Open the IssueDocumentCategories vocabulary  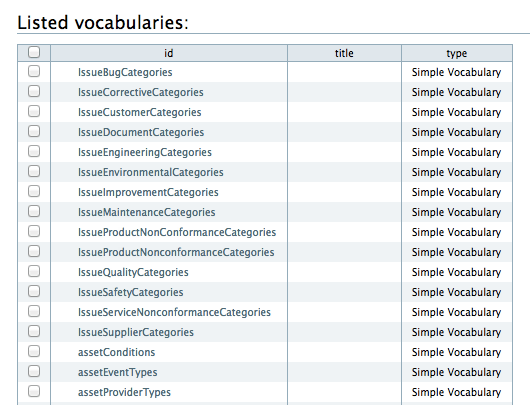point(141,132)
